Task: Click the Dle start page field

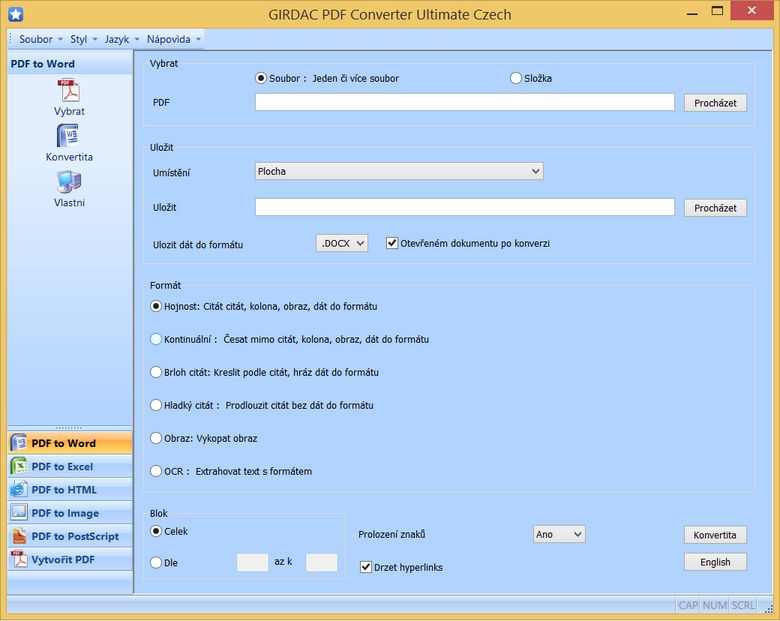Action: pyautogui.click(x=252, y=562)
